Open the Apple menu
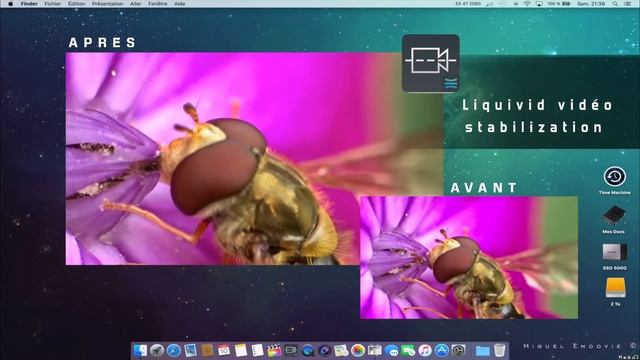640x360 pixels. click(10, 4)
